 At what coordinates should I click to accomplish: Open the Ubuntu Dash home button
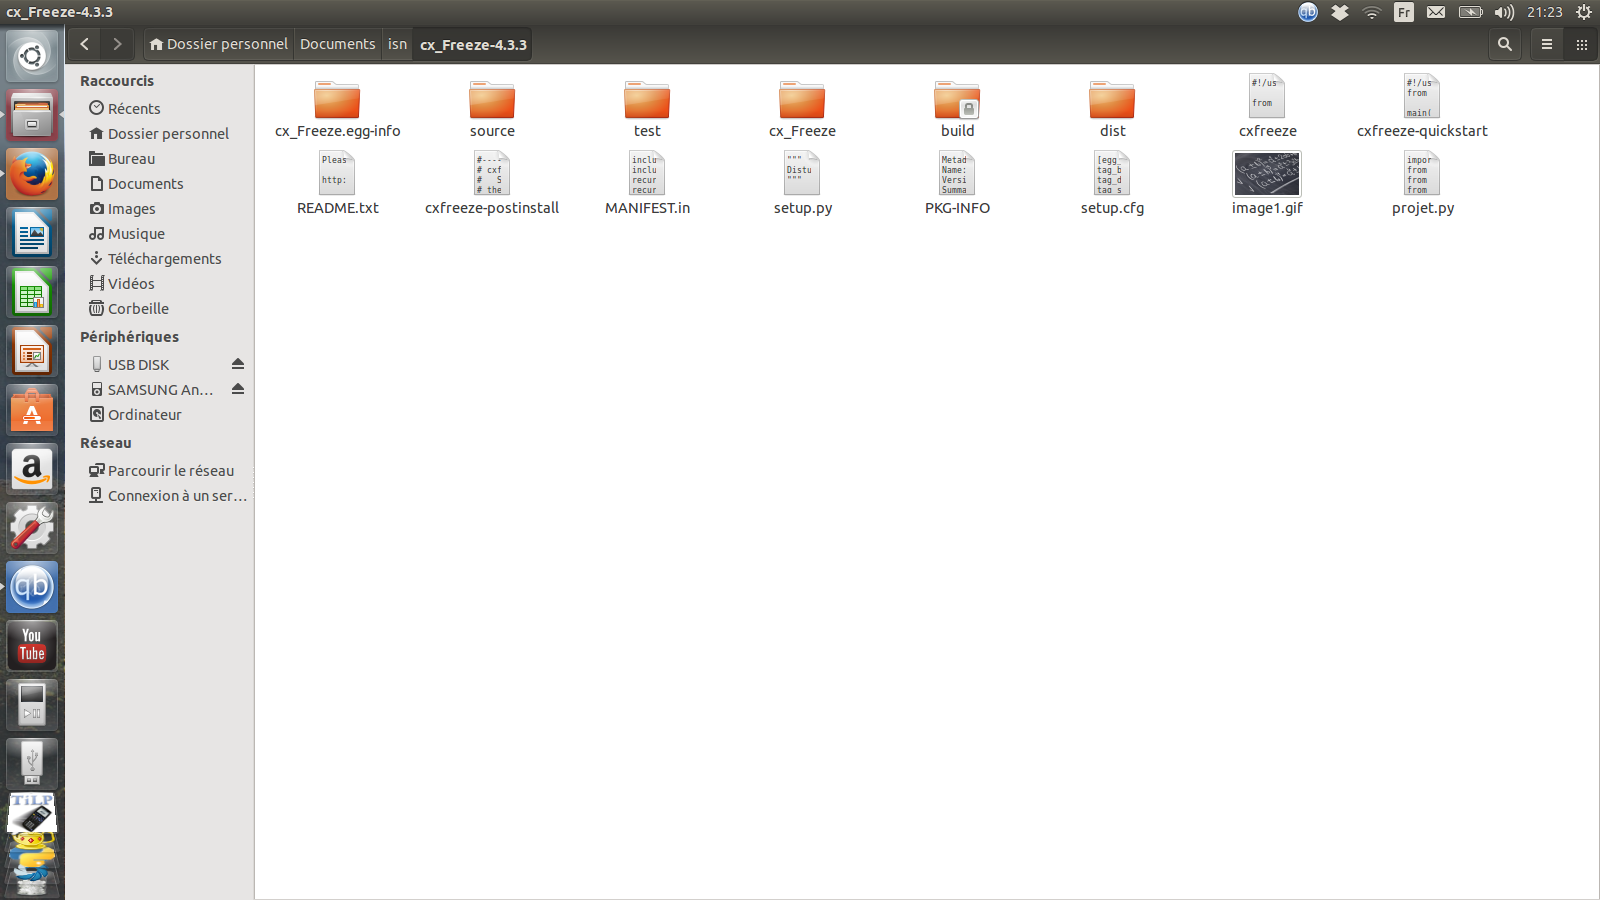(32, 56)
